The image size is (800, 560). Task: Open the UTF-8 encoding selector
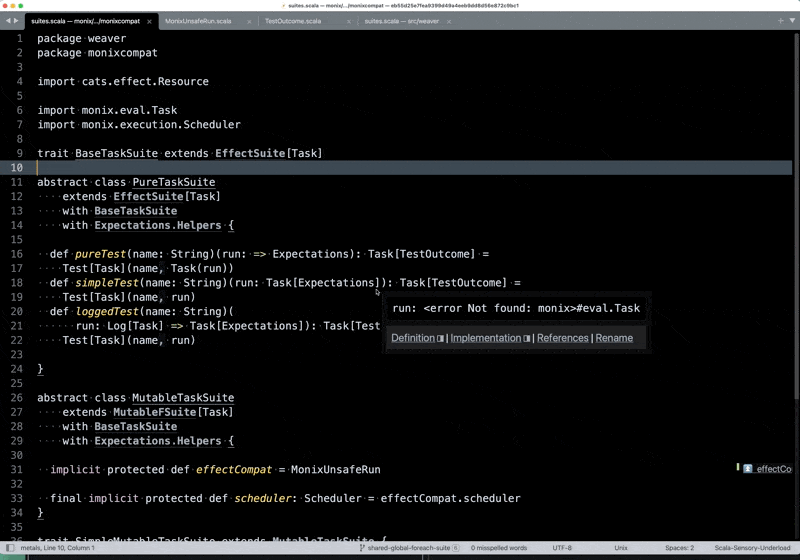click(x=562, y=548)
